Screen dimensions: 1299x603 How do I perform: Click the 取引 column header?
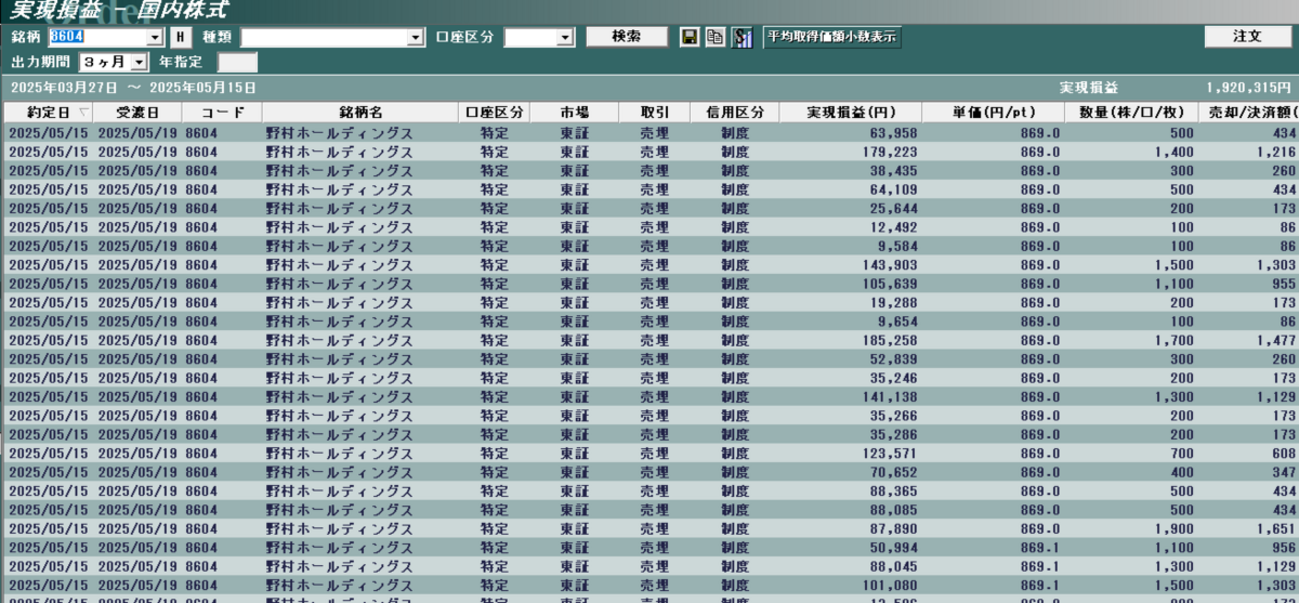point(656,112)
